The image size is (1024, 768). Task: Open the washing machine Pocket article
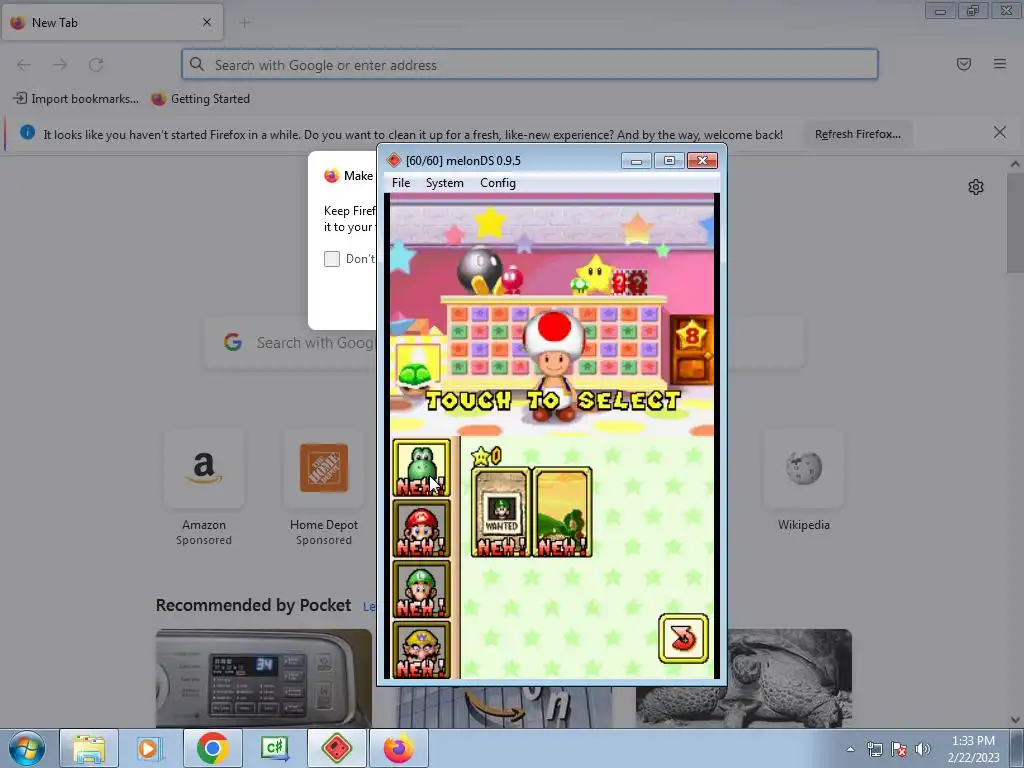click(264, 678)
